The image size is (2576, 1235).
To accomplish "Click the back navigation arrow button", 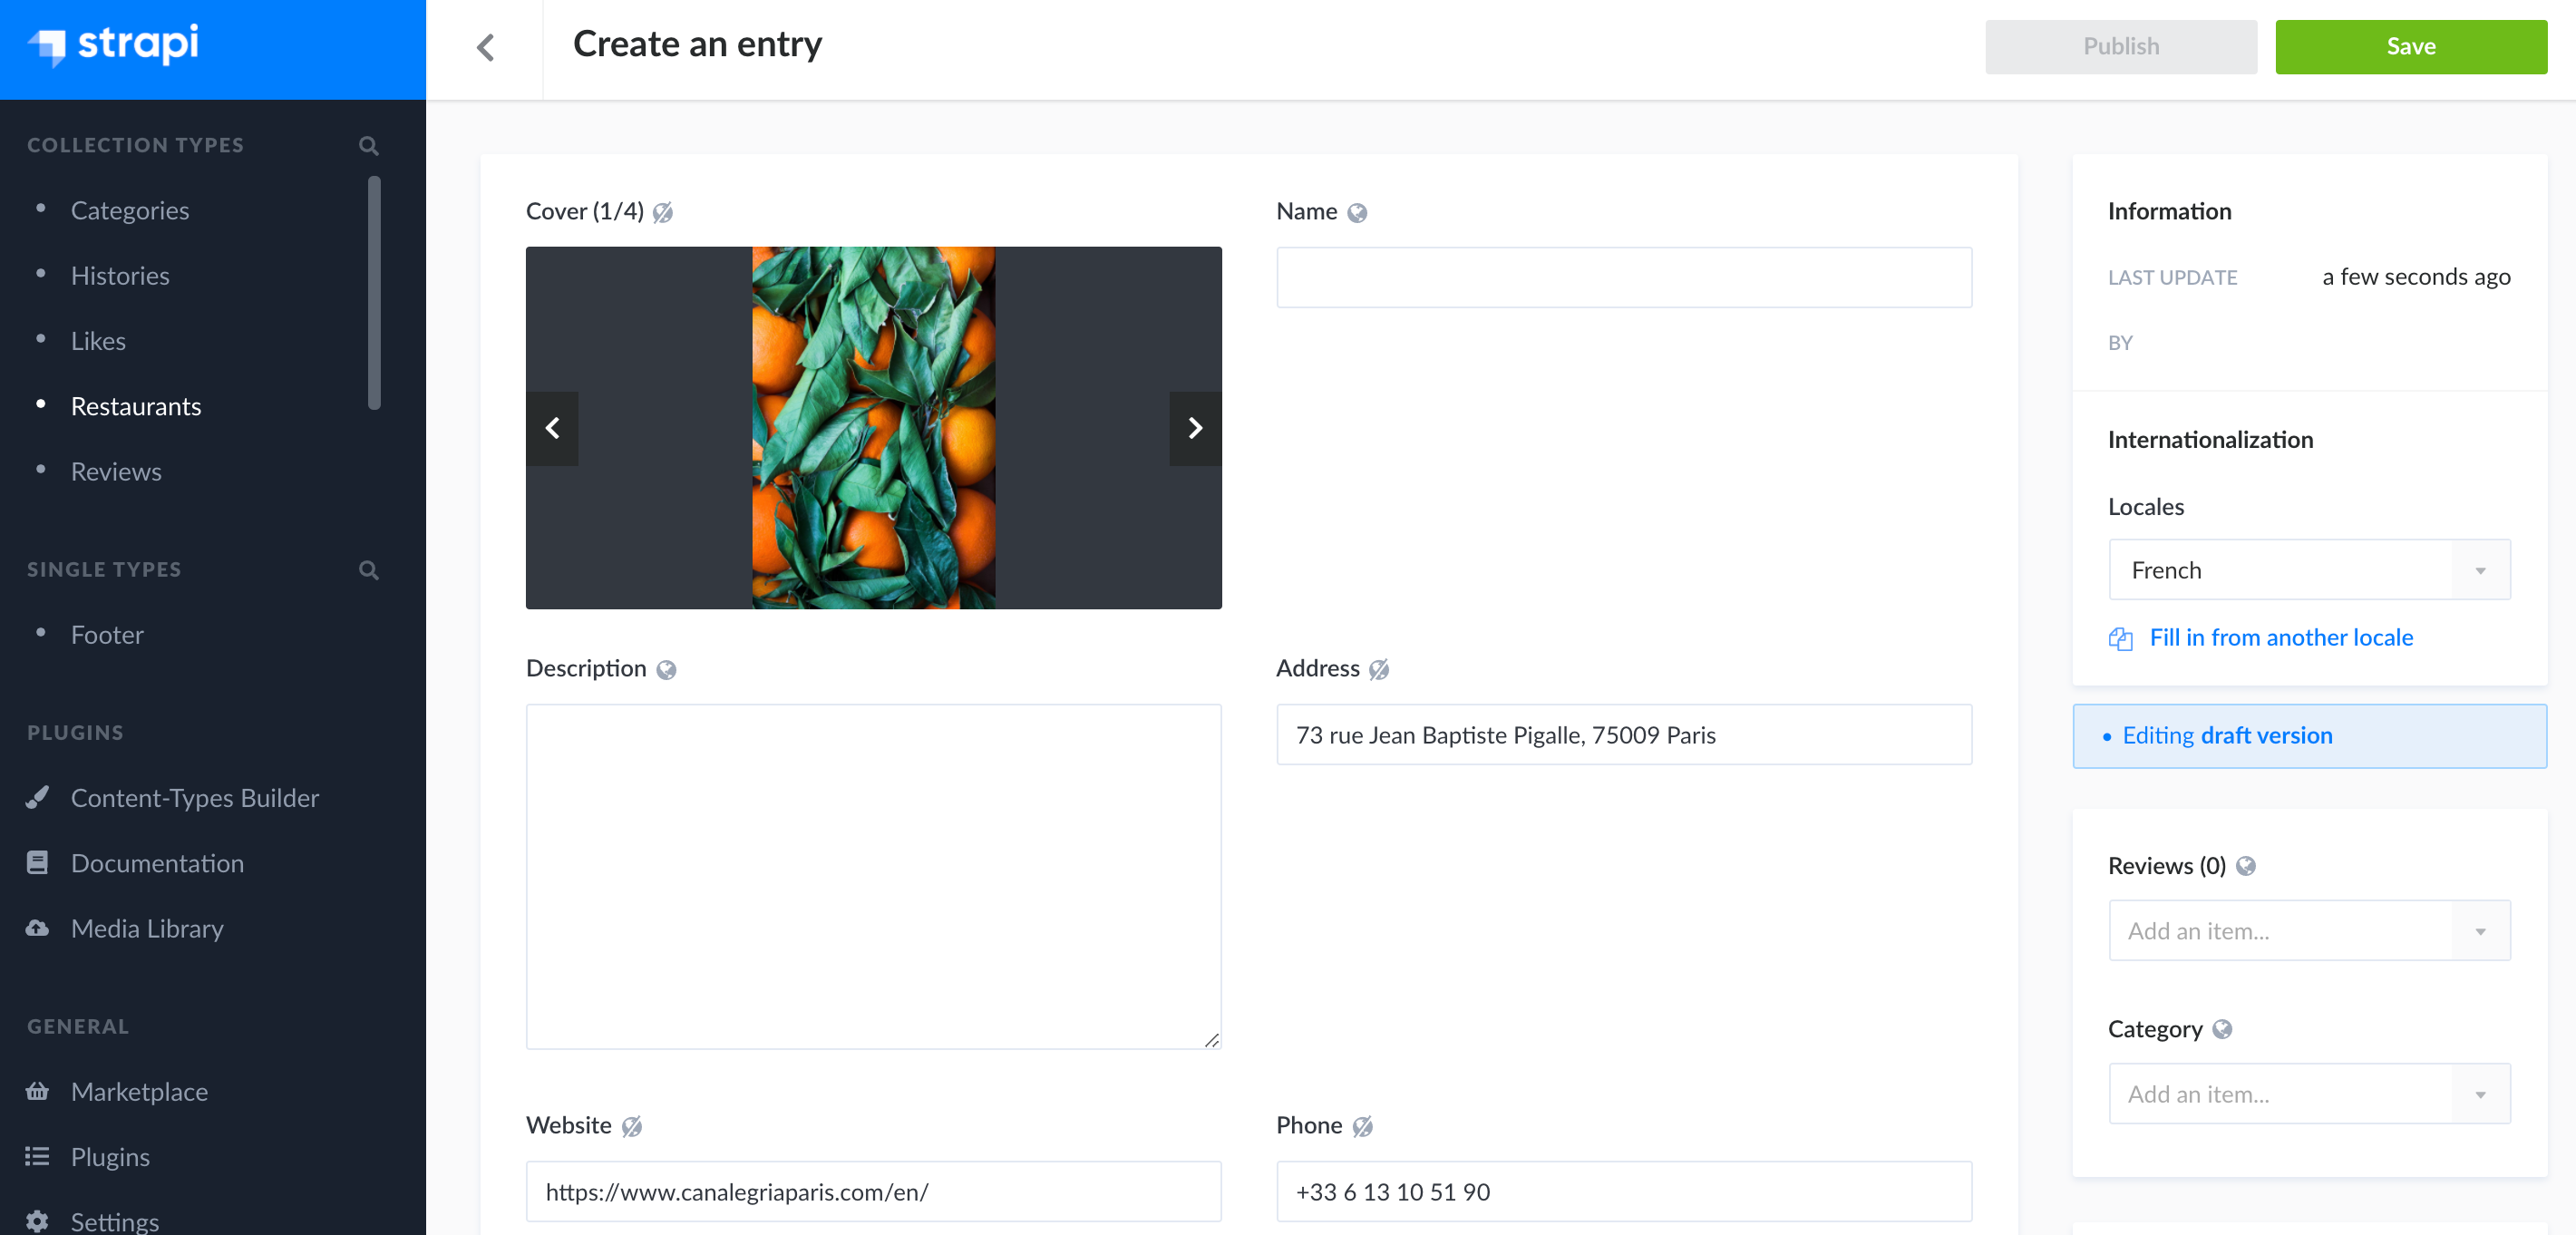I will click(x=486, y=44).
